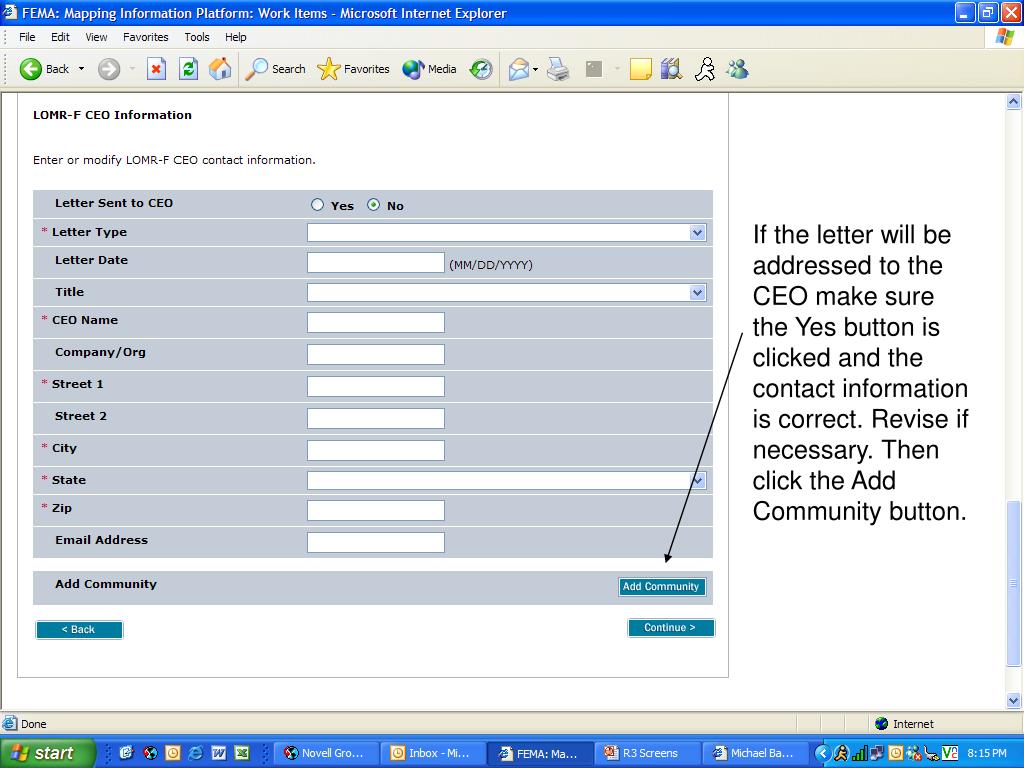Viewport: 1024px width, 768px height.
Task: Click the Messenger people icon
Action: coord(737,69)
